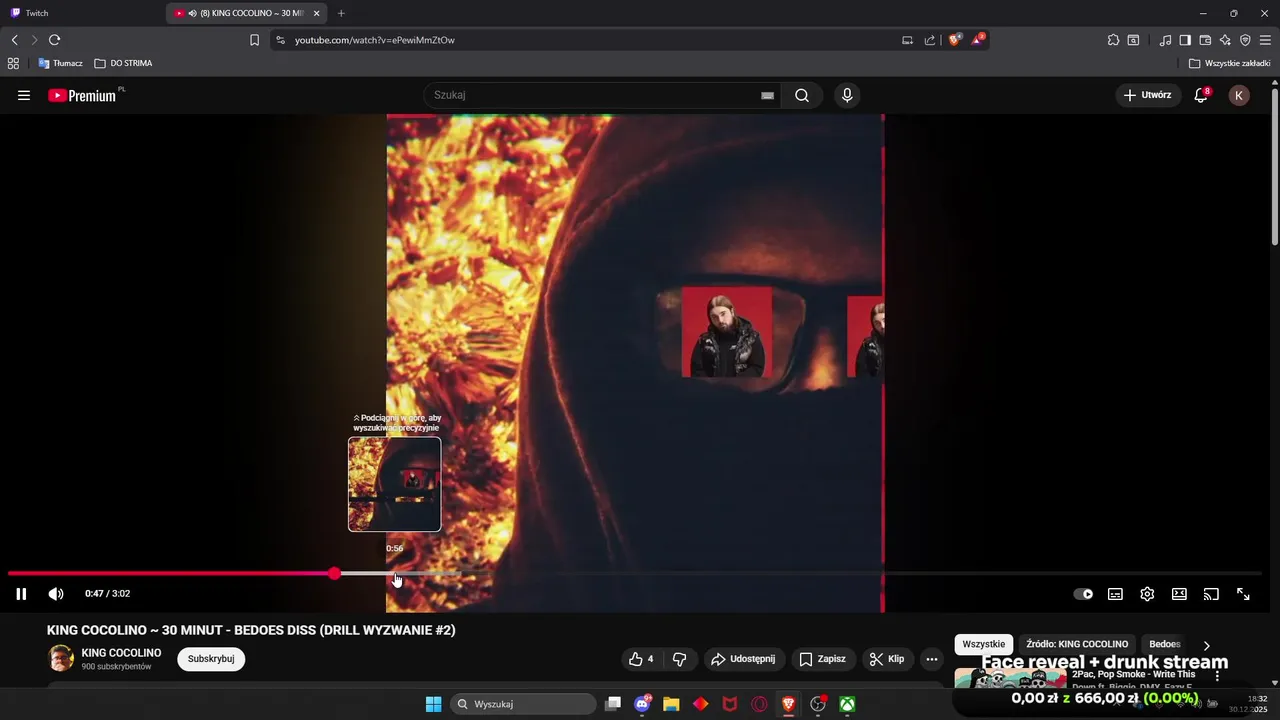Open Opera GX from taskbar

pos(759,704)
